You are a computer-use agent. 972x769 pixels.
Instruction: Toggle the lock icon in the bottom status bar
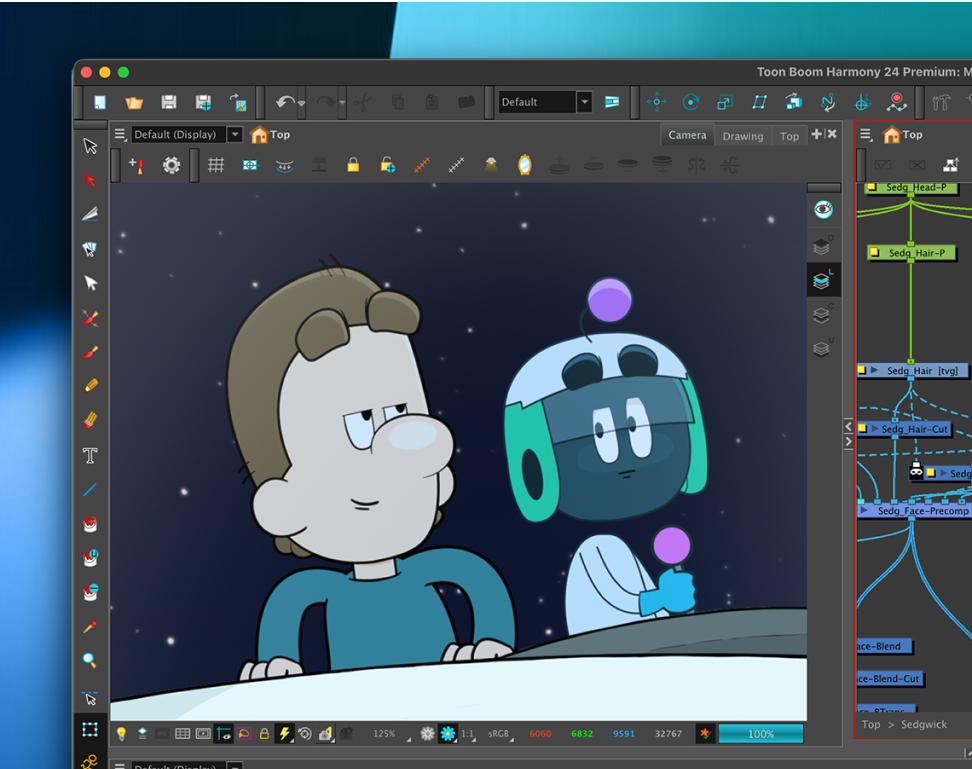coord(264,734)
